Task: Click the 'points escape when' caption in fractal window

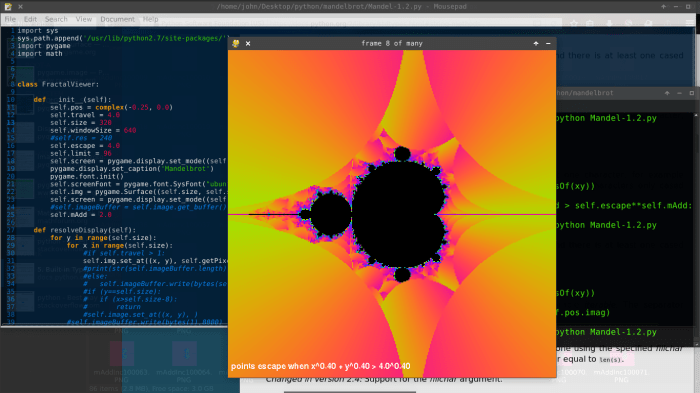Action: tap(321, 366)
